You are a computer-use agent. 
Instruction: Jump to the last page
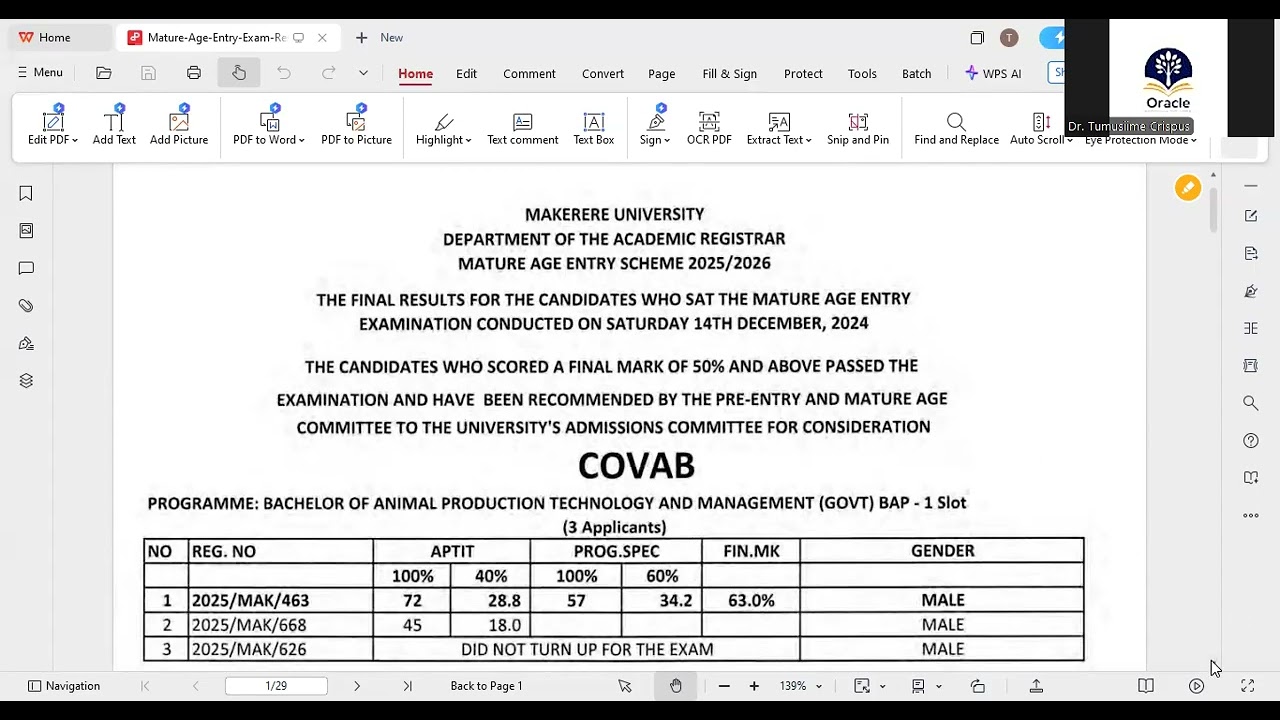(407, 686)
